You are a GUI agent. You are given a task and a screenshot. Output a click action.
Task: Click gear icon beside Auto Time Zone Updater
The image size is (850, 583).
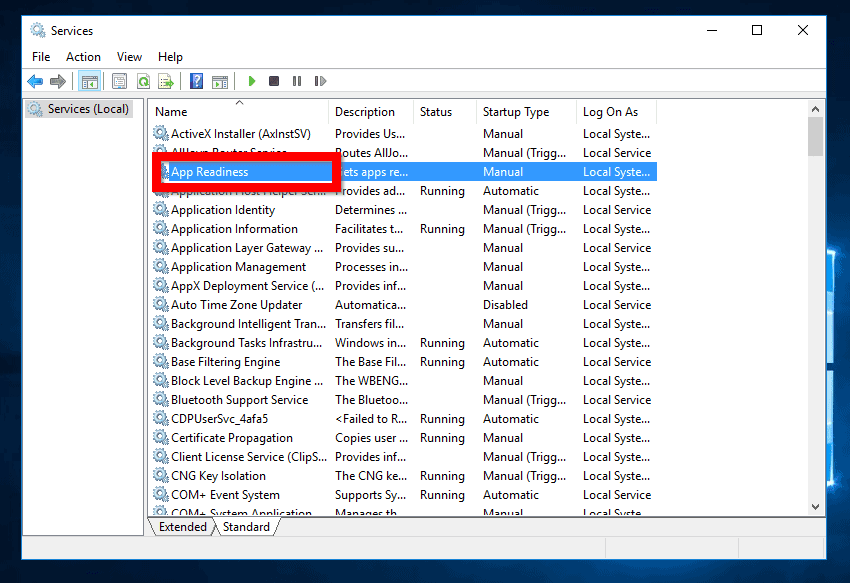(160, 304)
